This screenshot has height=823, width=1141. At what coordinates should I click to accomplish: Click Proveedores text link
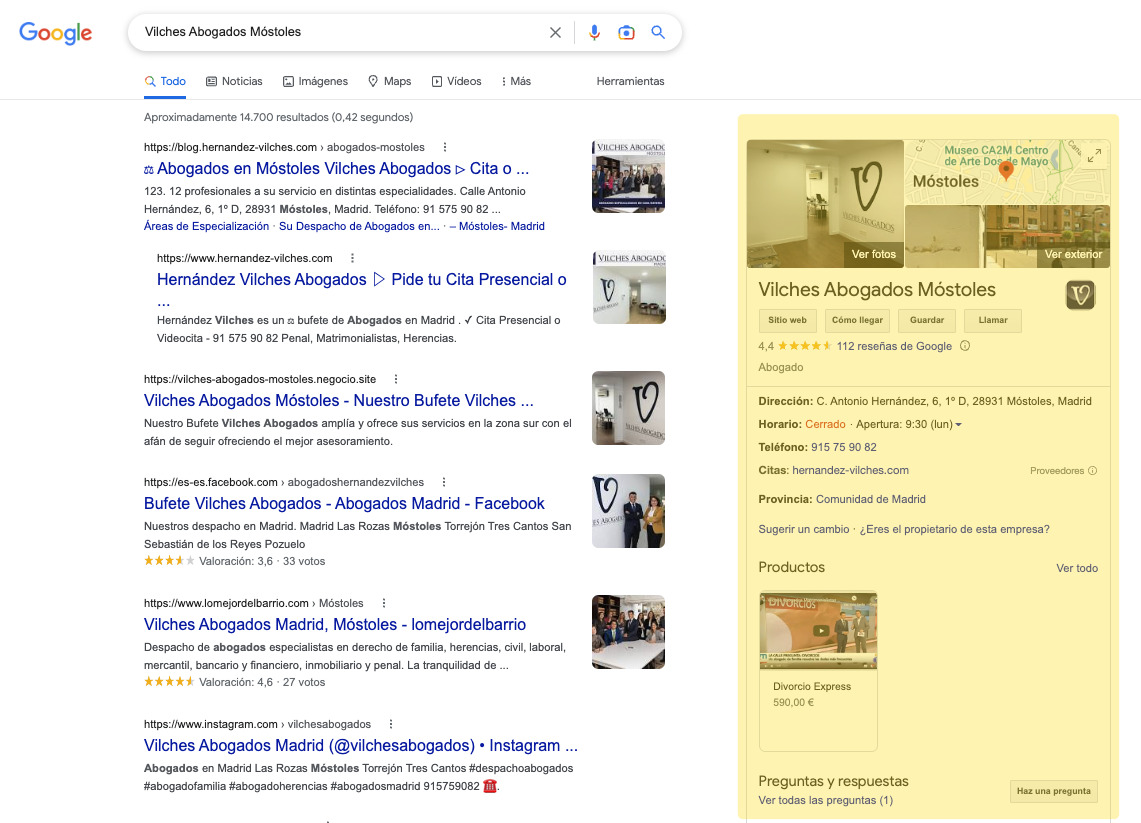[x=1057, y=471]
